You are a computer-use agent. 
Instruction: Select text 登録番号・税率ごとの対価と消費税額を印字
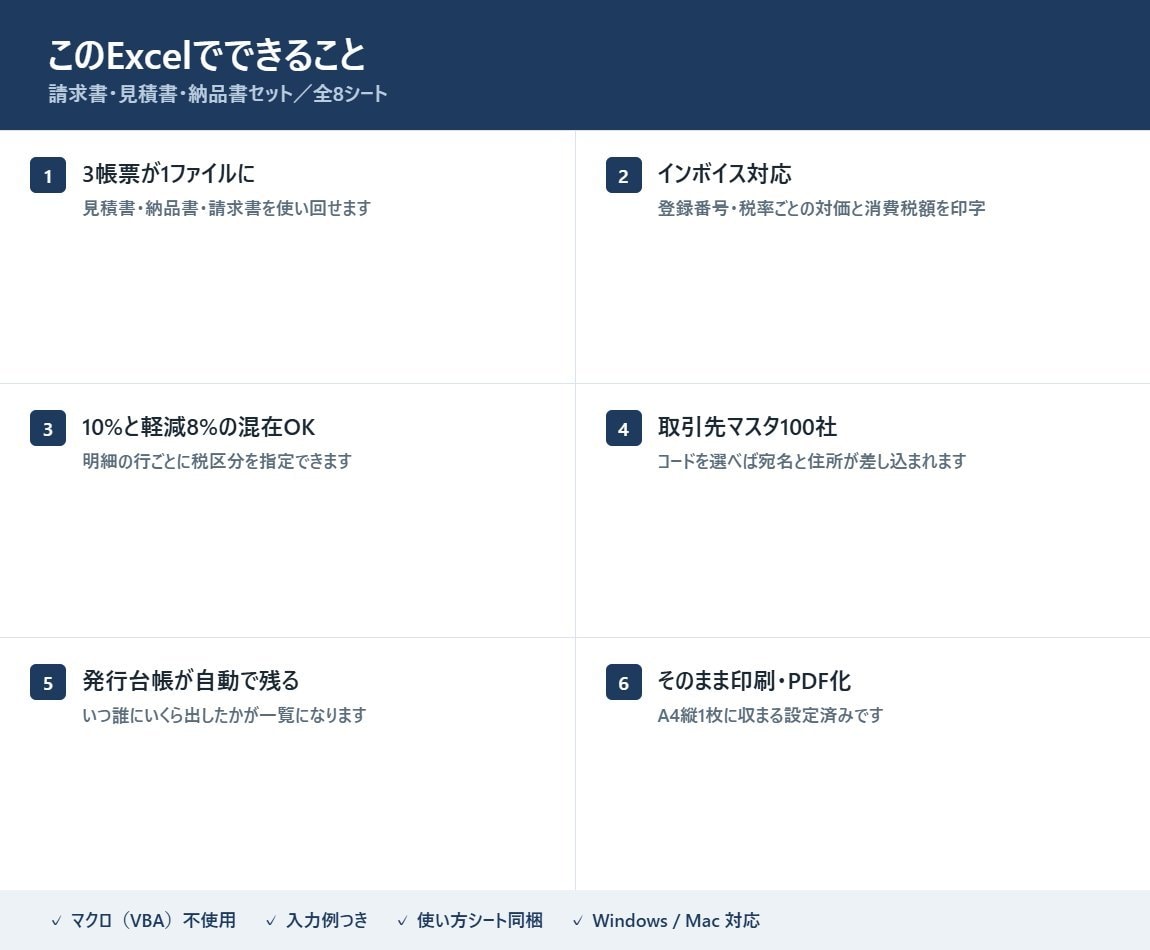pyautogui.click(x=821, y=208)
